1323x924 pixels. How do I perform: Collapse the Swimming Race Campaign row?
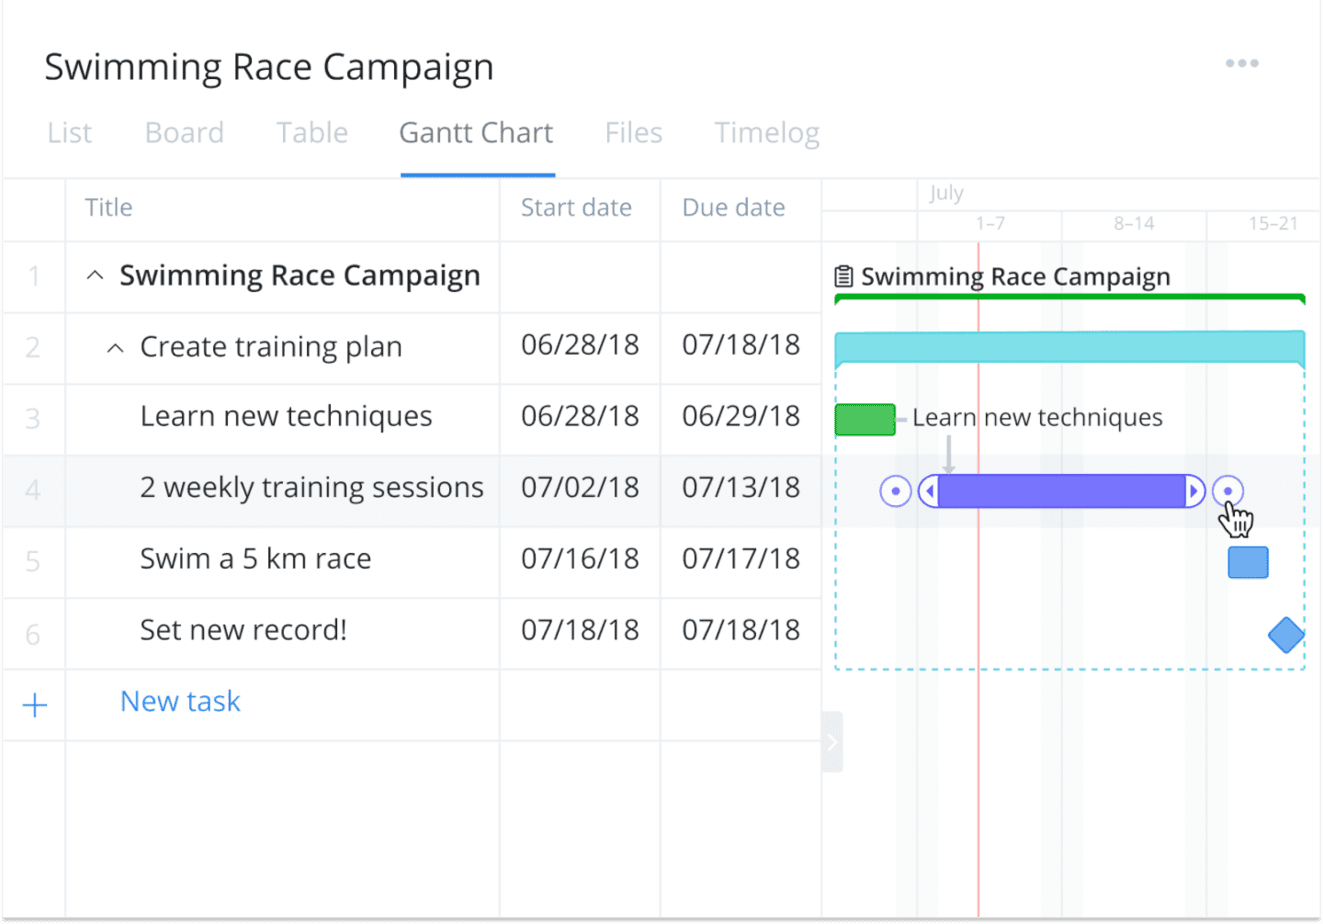point(95,275)
